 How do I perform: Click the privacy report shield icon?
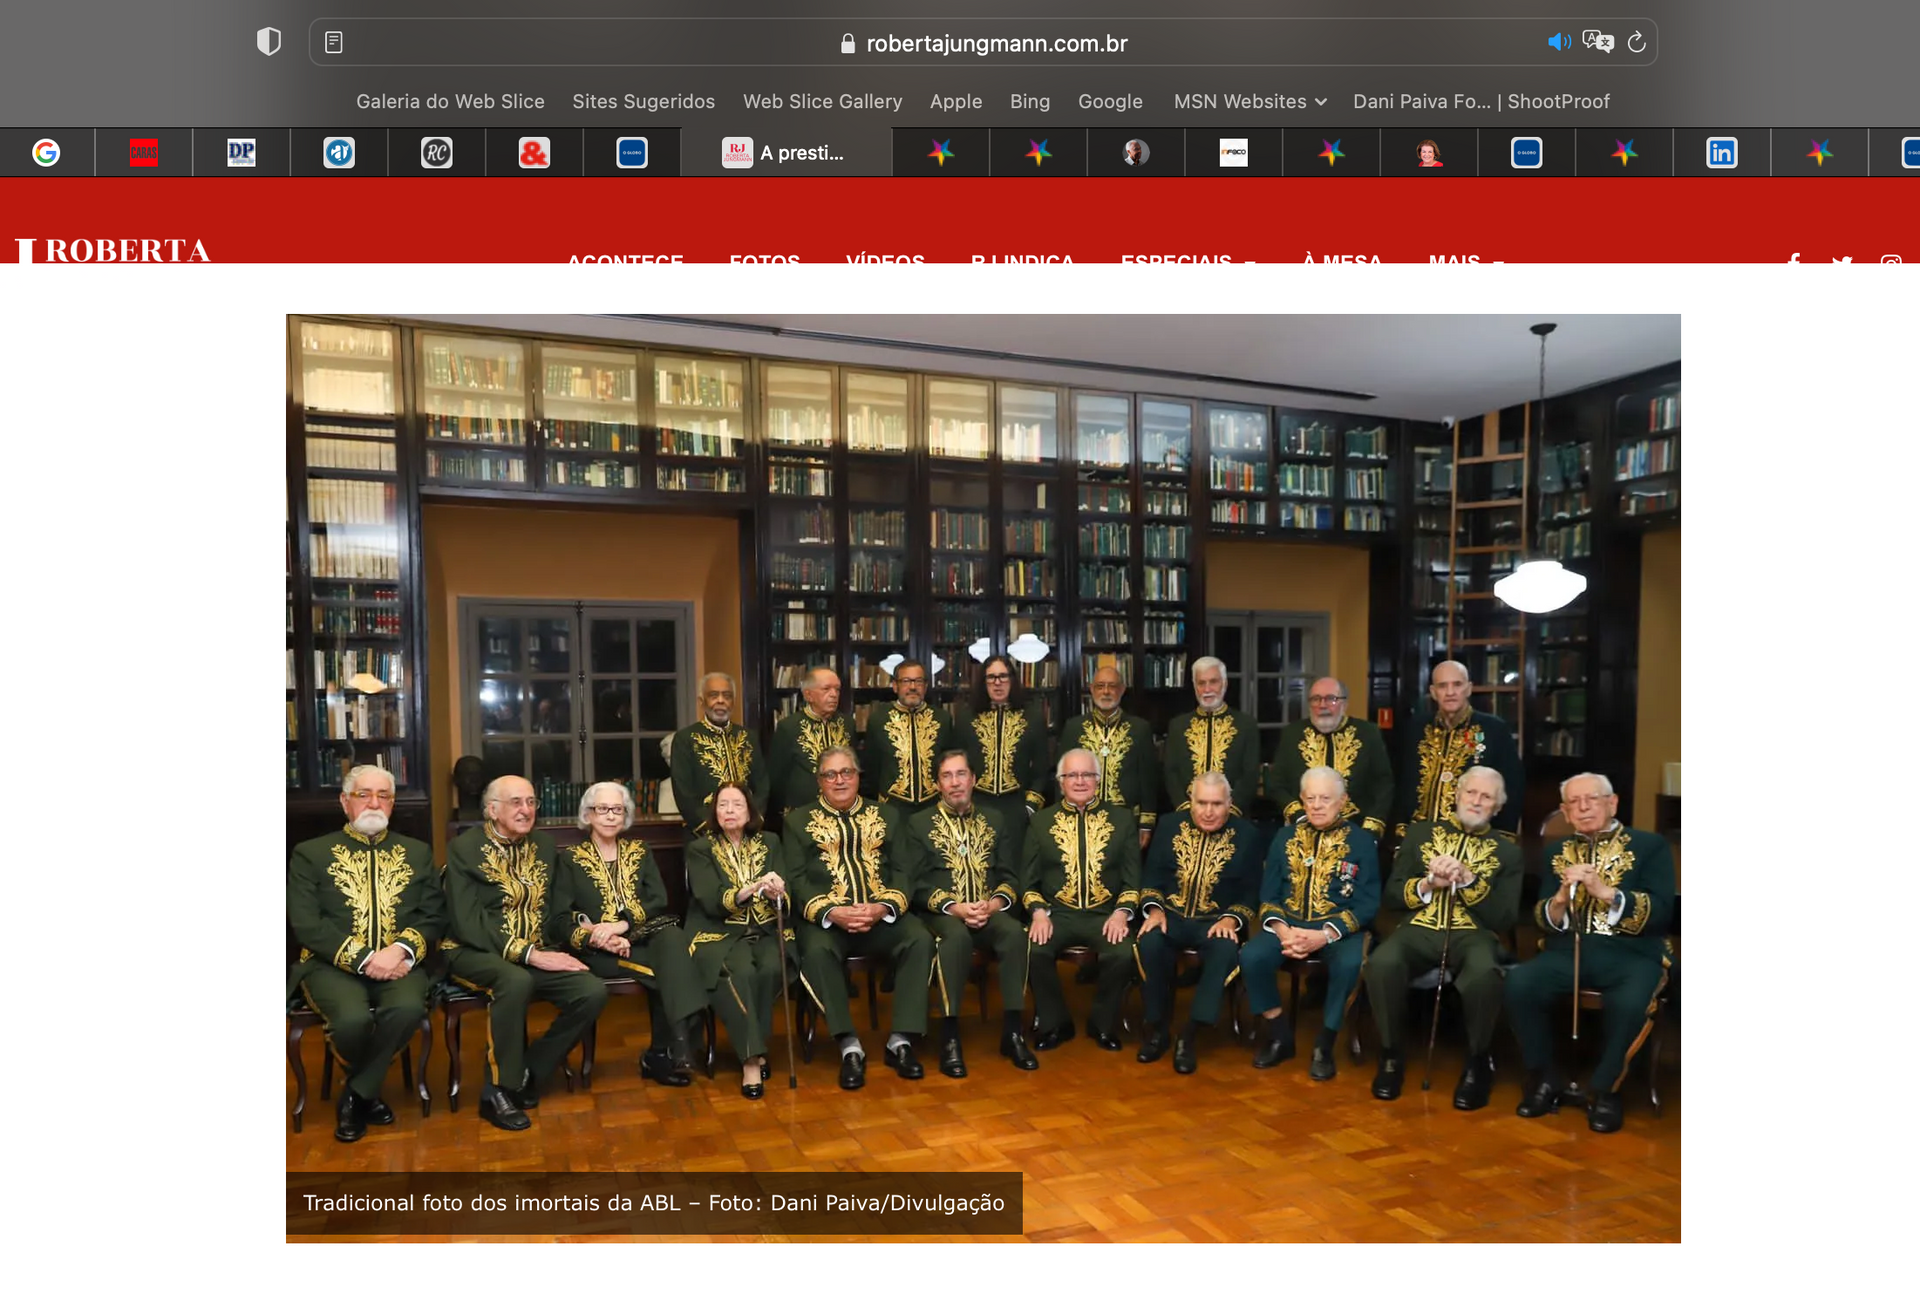pyautogui.click(x=268, y=42)
